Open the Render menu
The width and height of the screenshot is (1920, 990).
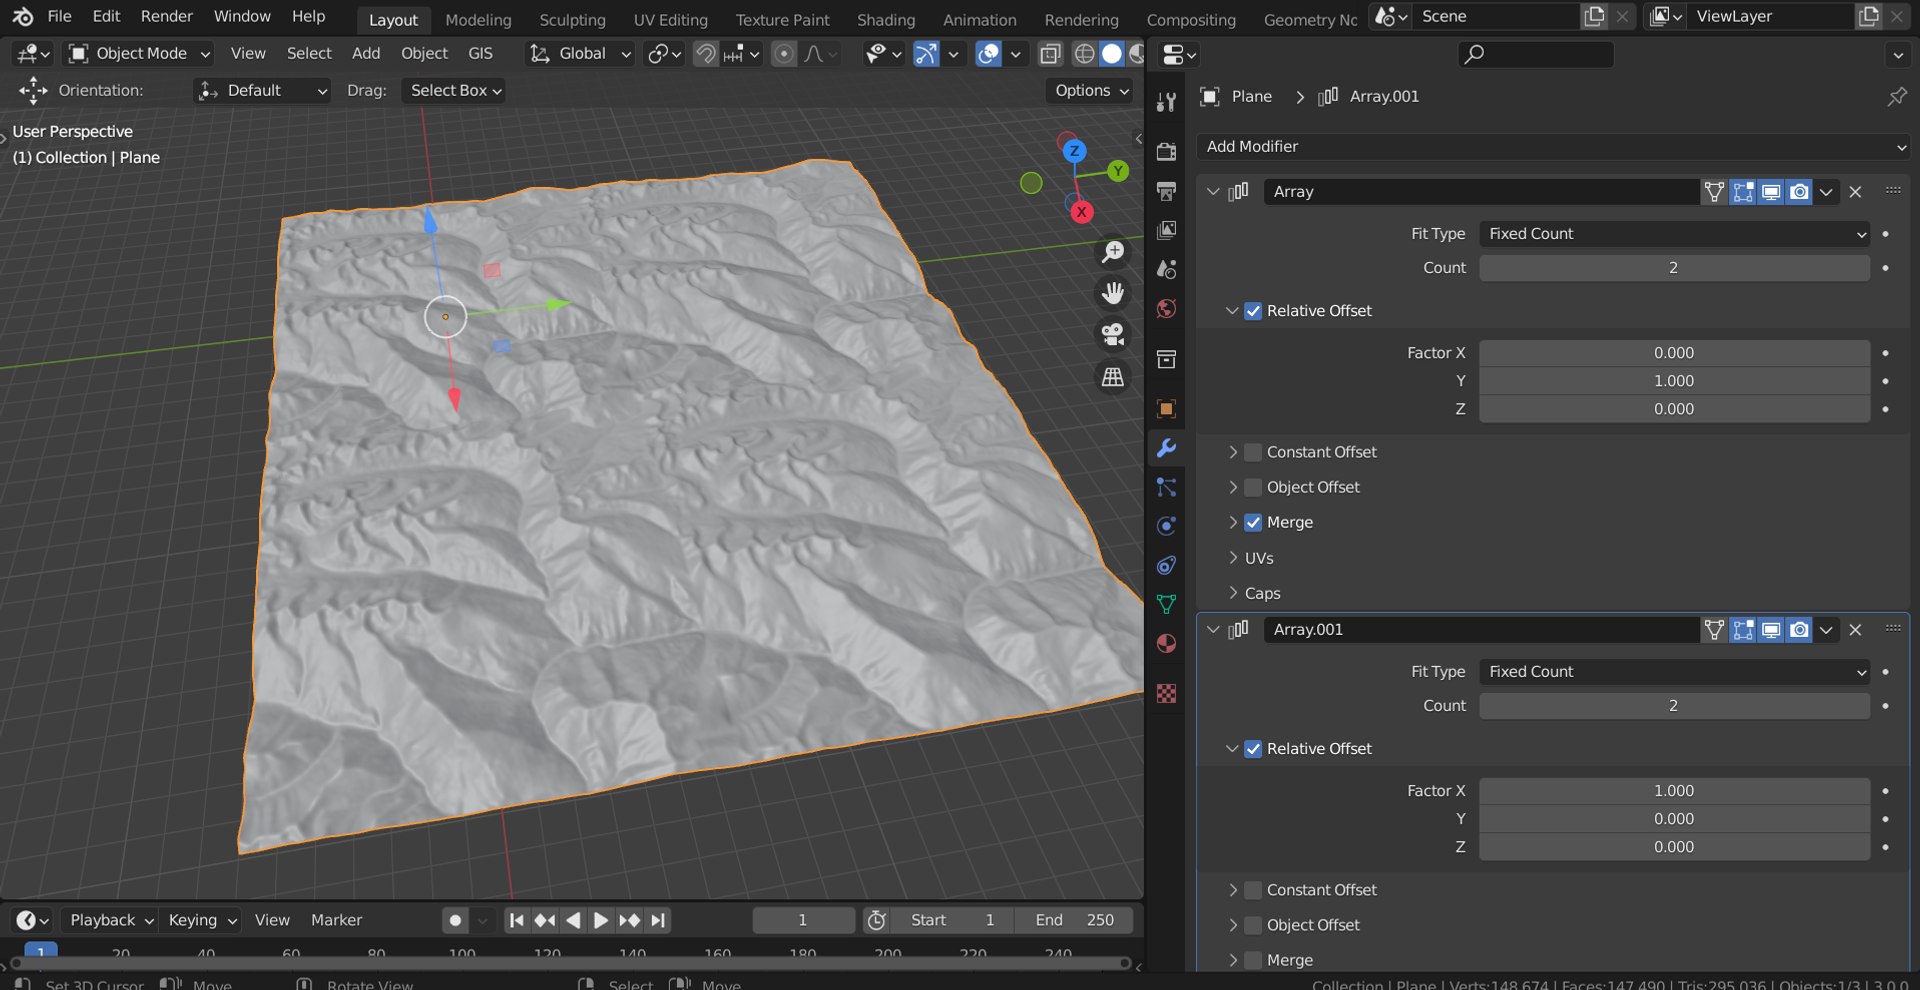click(167, 16)
